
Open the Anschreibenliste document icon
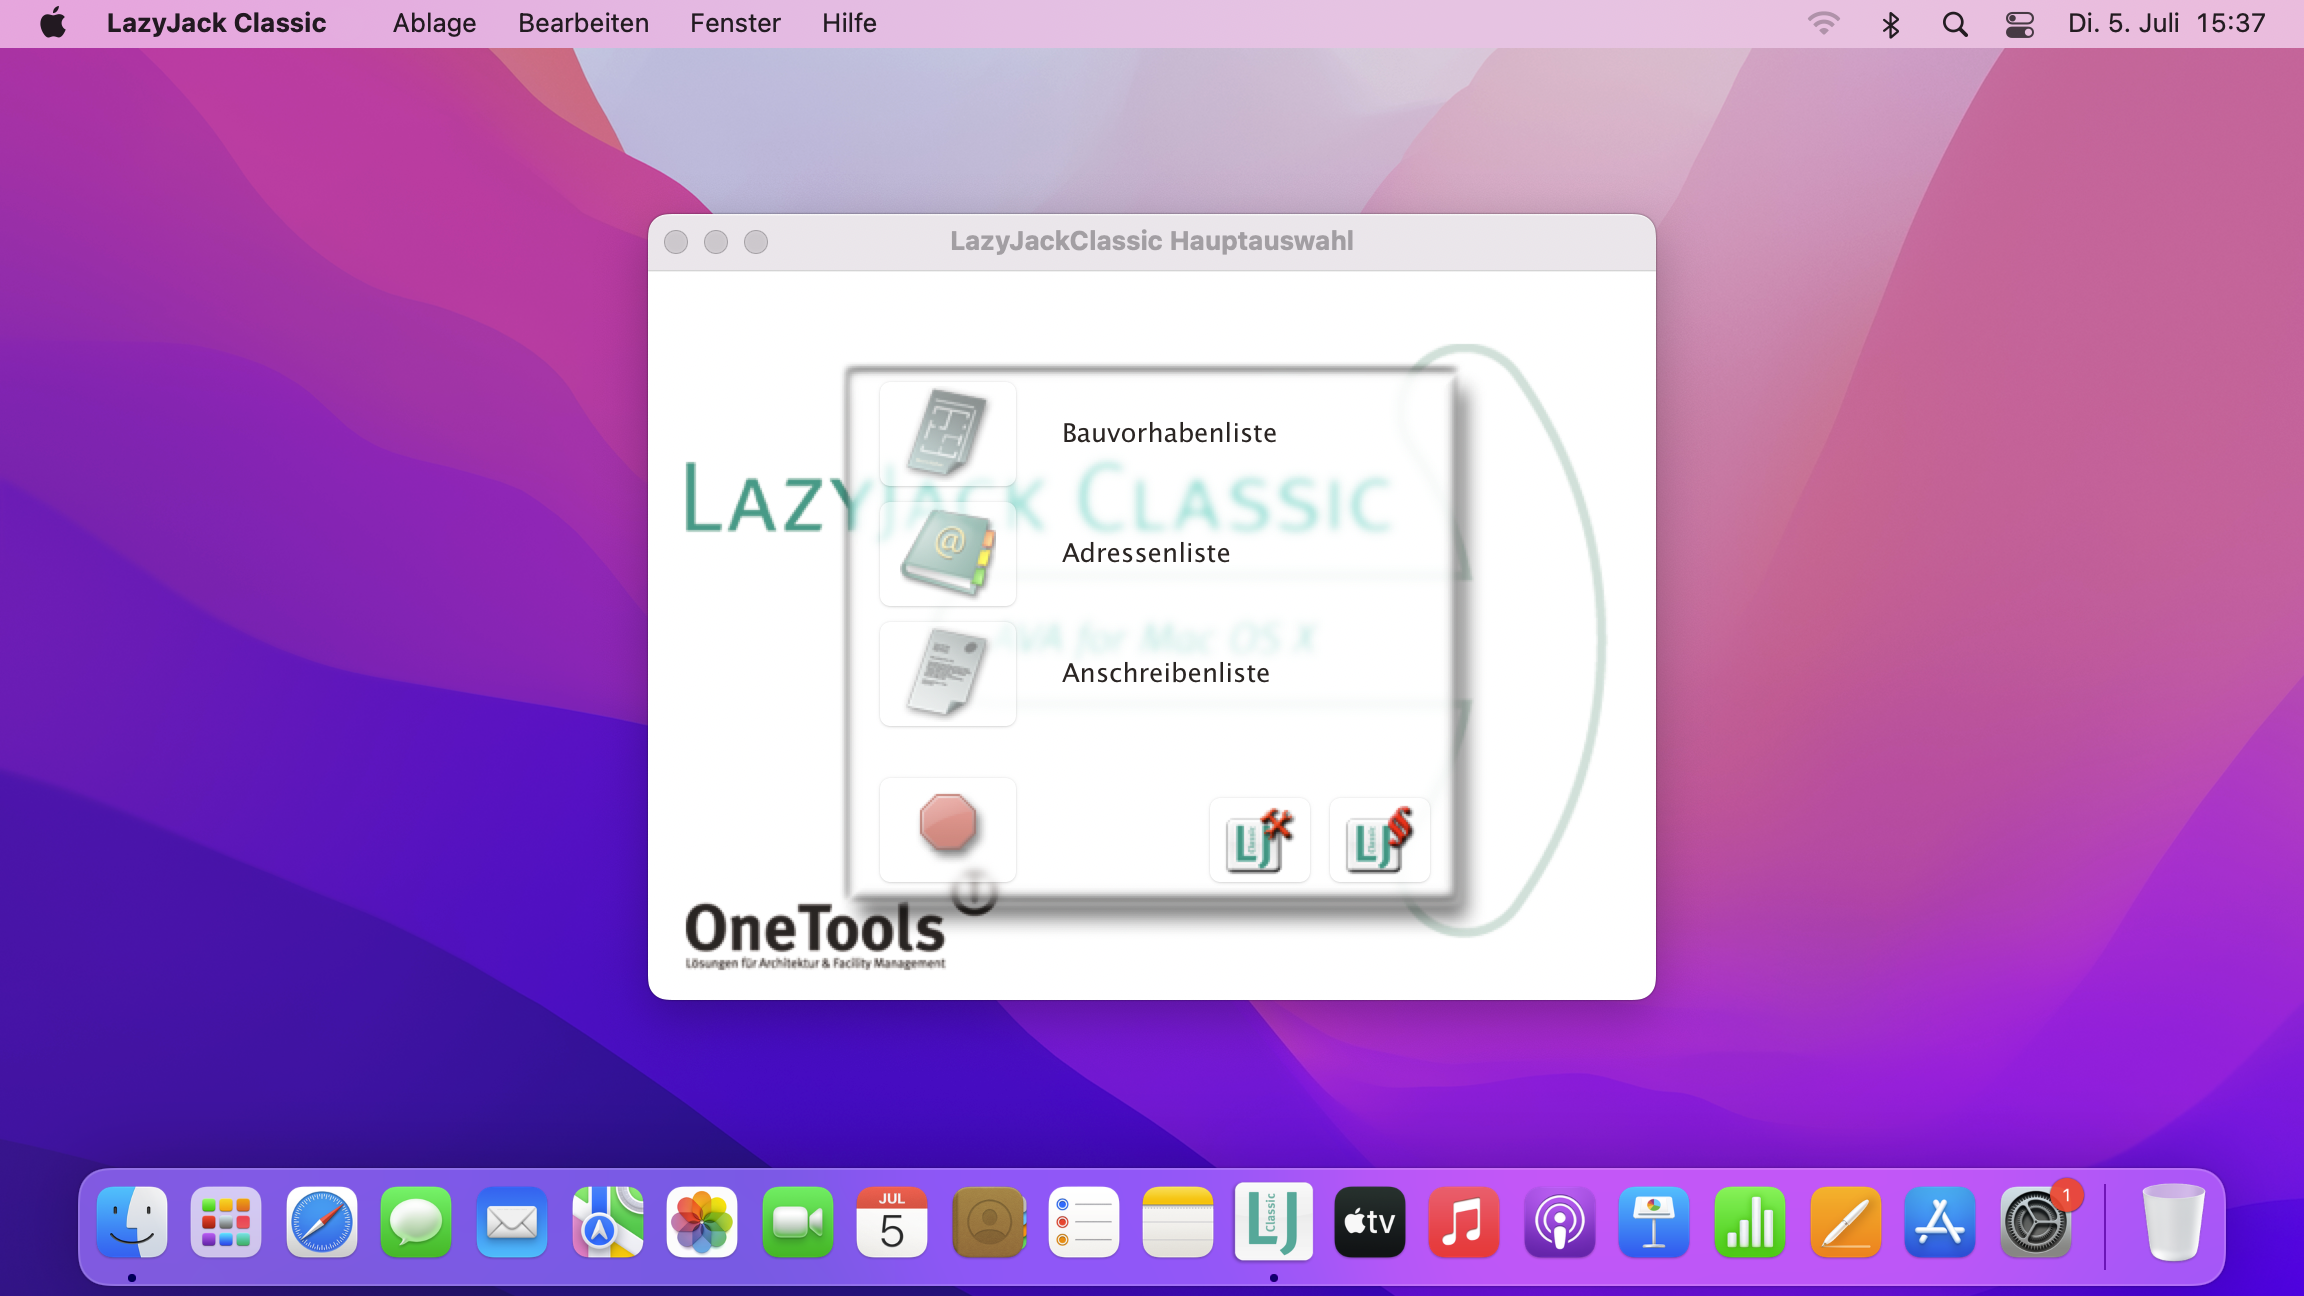[947, 673]
